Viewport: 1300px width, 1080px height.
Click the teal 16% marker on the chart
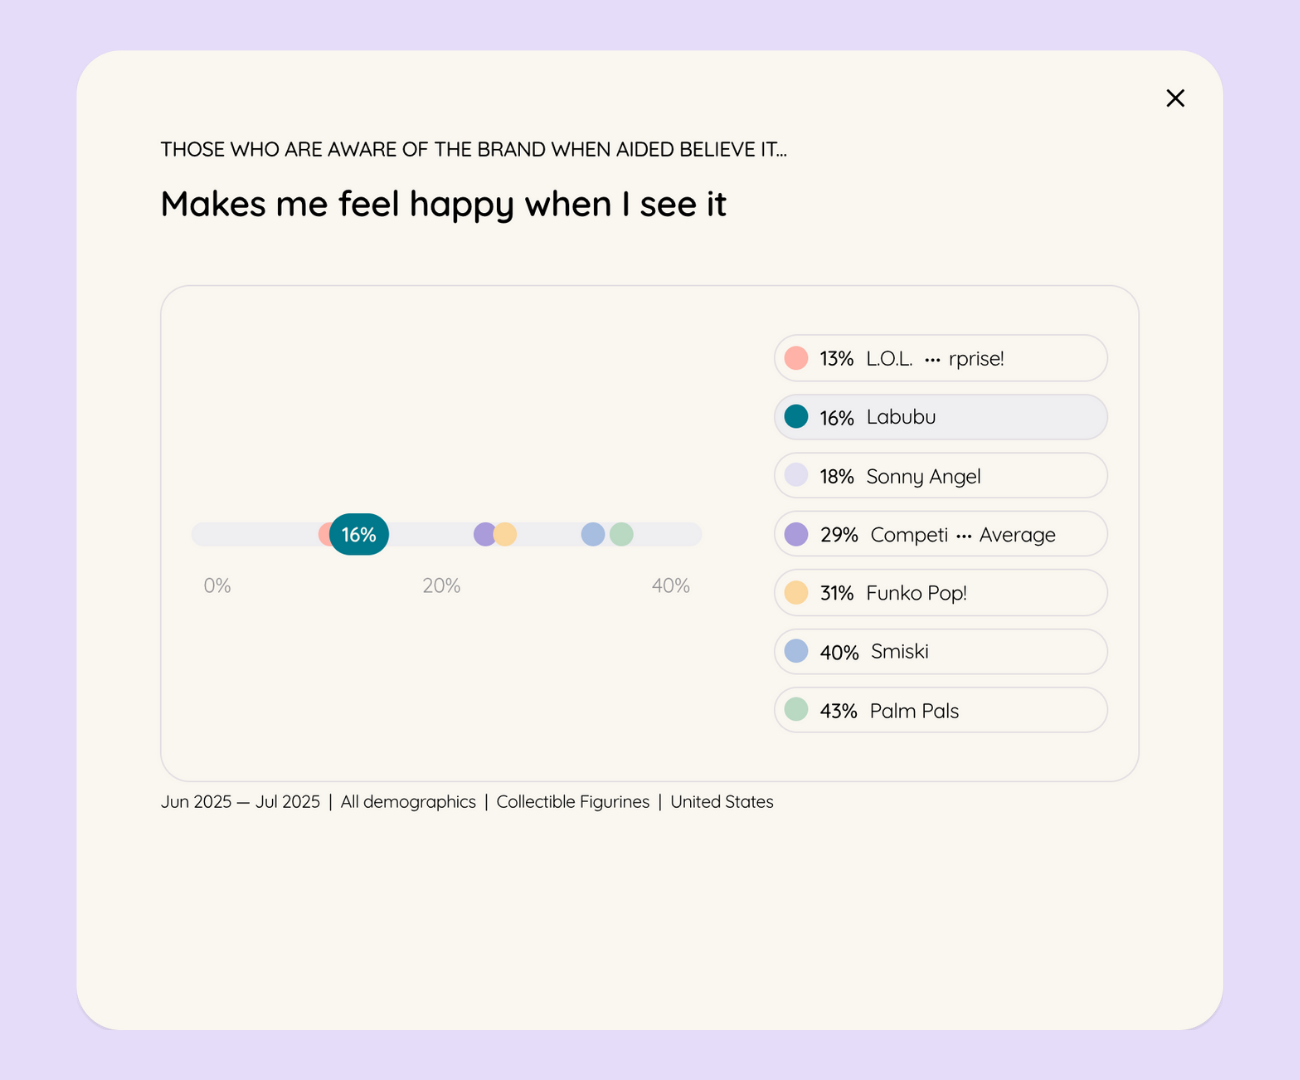[359, 534]
